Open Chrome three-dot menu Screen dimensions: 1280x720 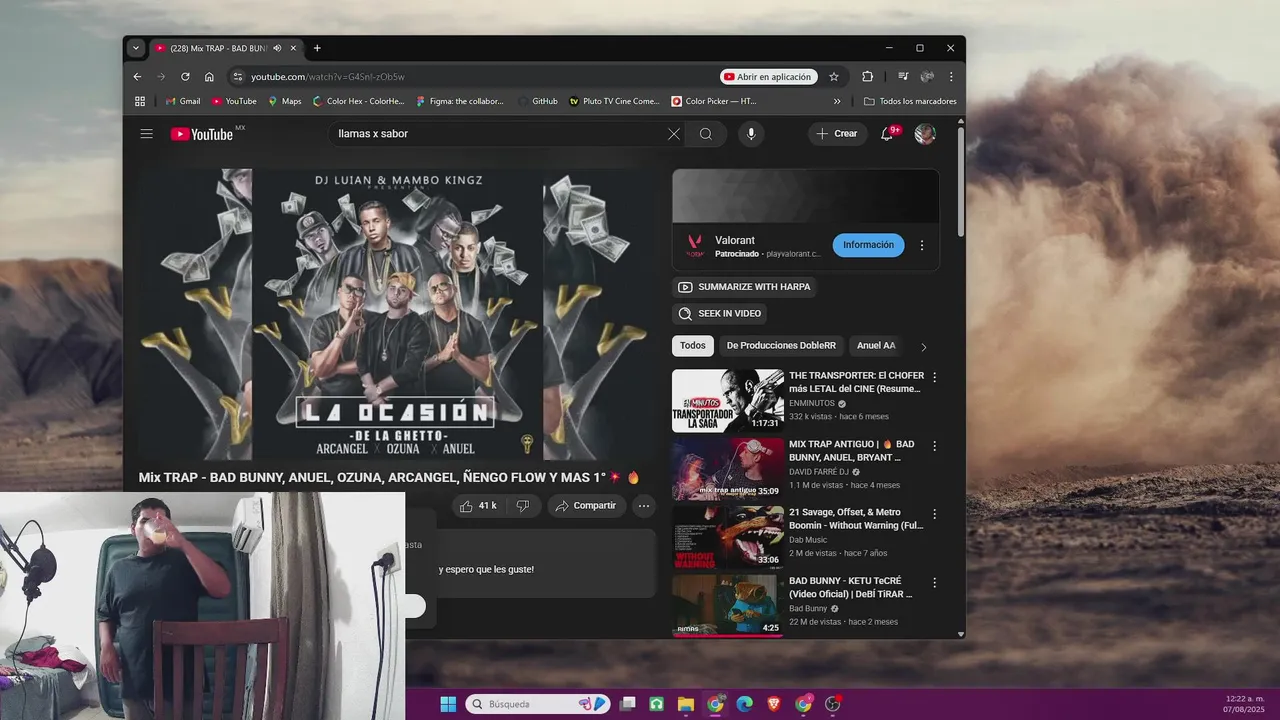click(951, 76)
